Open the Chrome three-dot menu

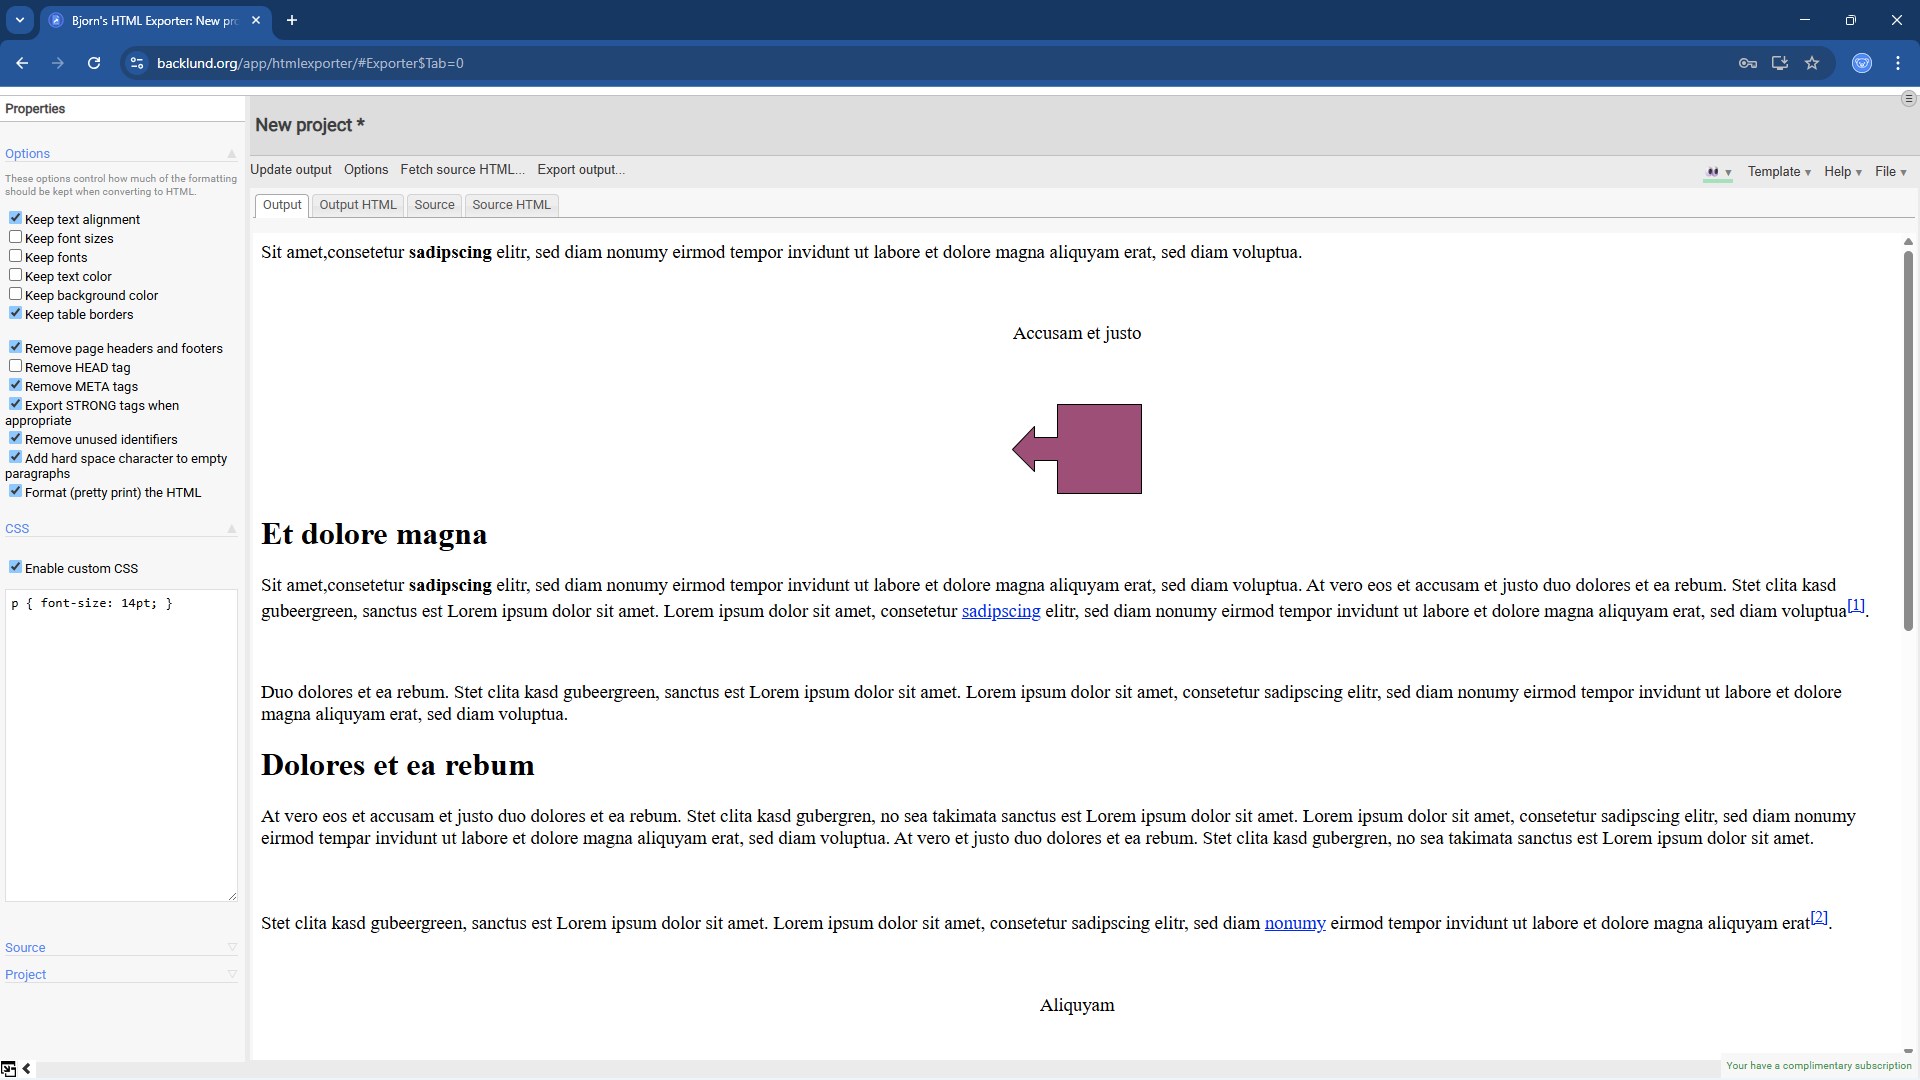click(1898, 63)
